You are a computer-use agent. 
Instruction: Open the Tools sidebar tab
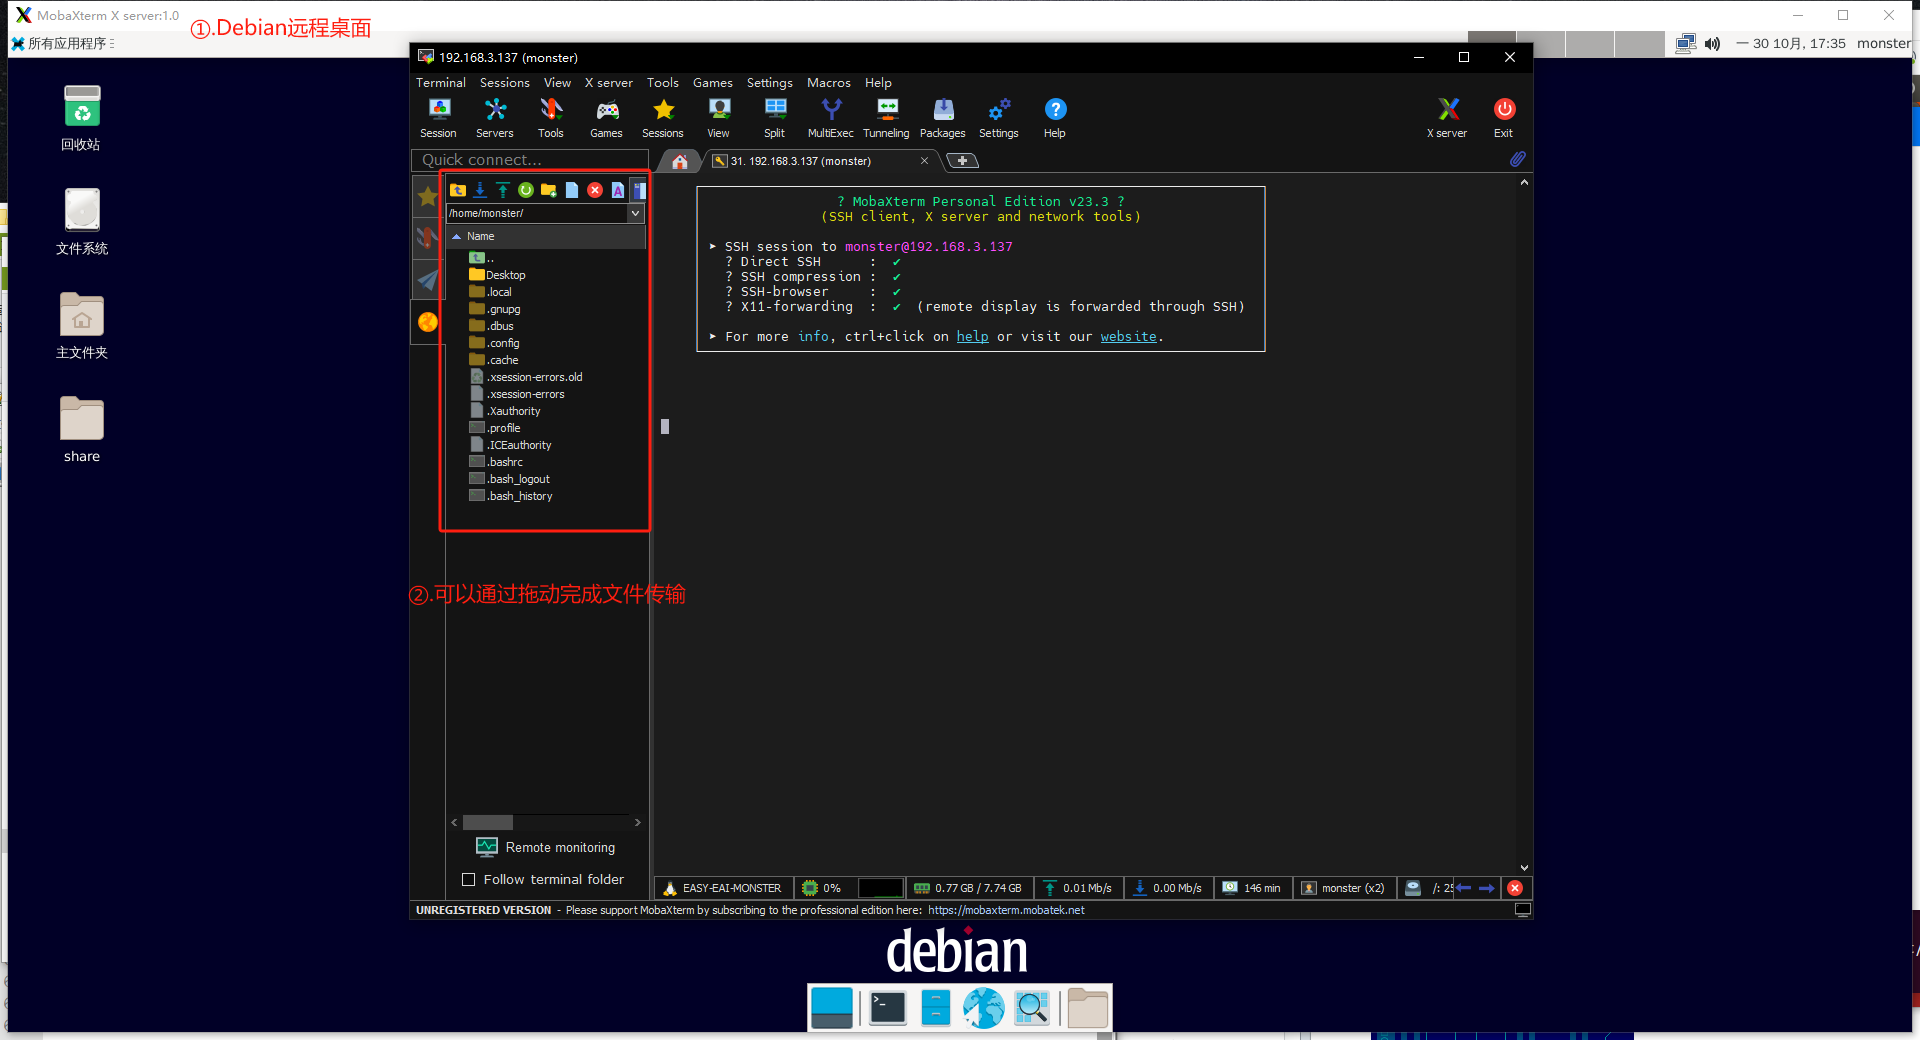click(x=428, y=238)
